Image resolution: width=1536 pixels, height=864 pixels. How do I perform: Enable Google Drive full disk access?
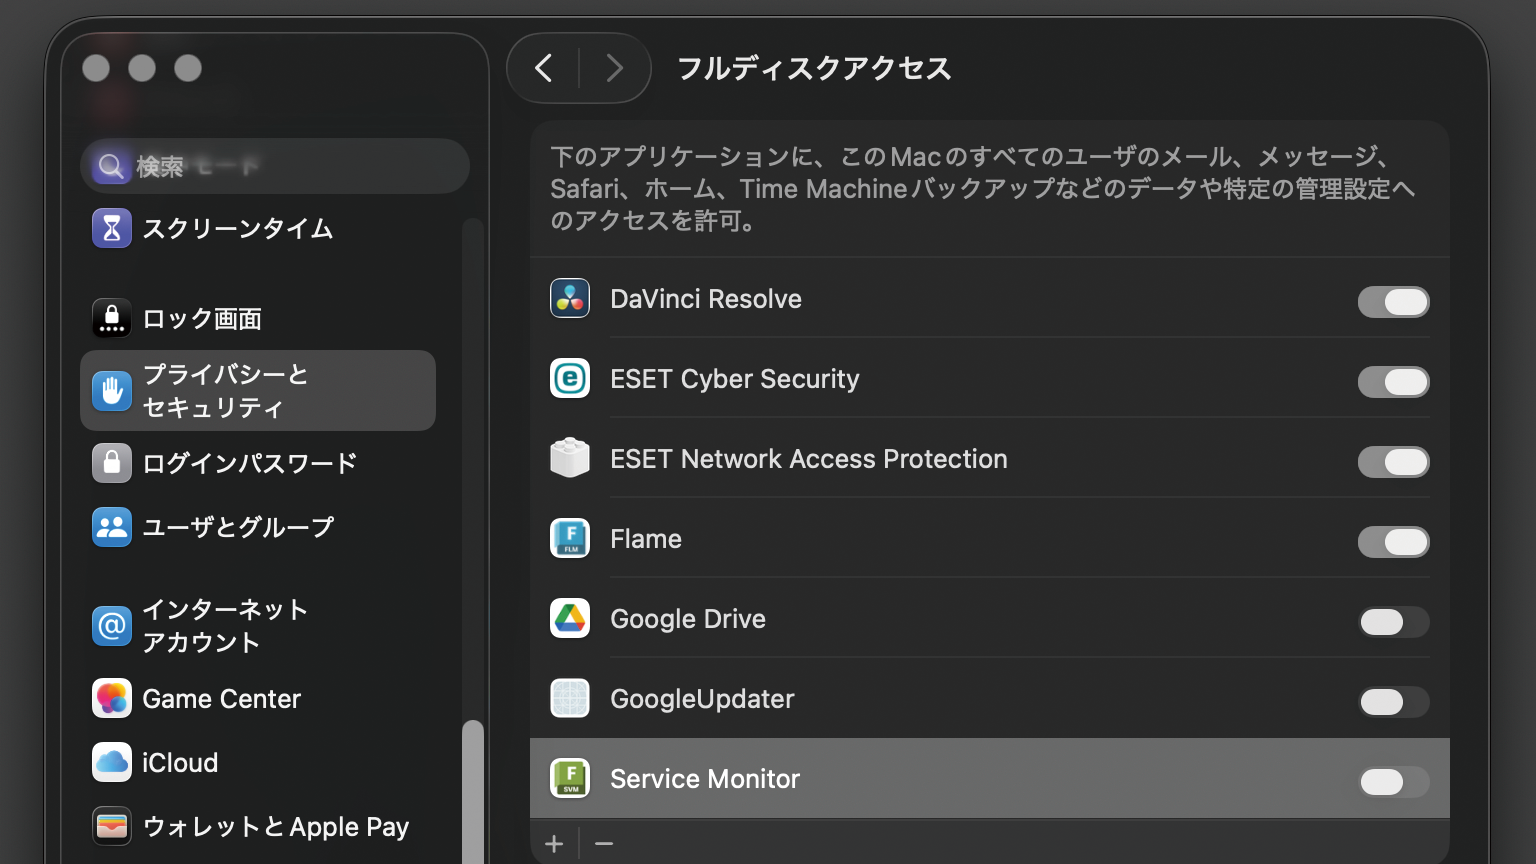point(1393,622)
